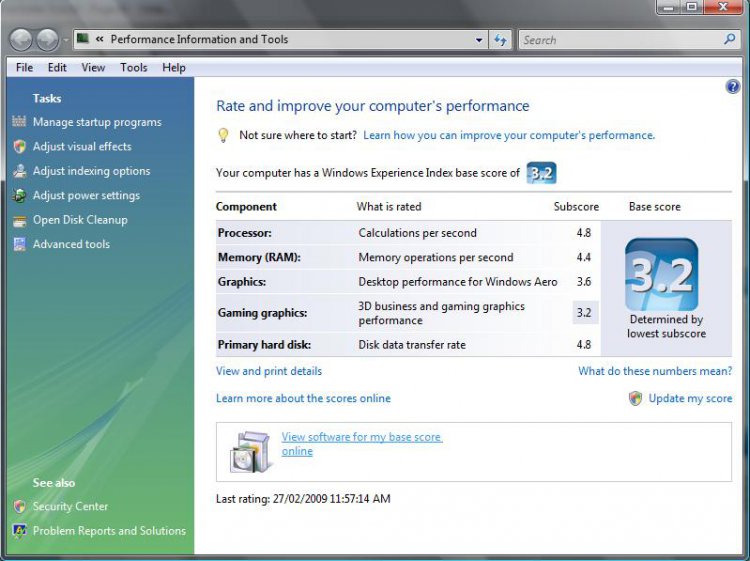Click the Gaming graphics 3.2 subscore cell
Viewport: 750px width, 561px height.
tap(585, 313)
